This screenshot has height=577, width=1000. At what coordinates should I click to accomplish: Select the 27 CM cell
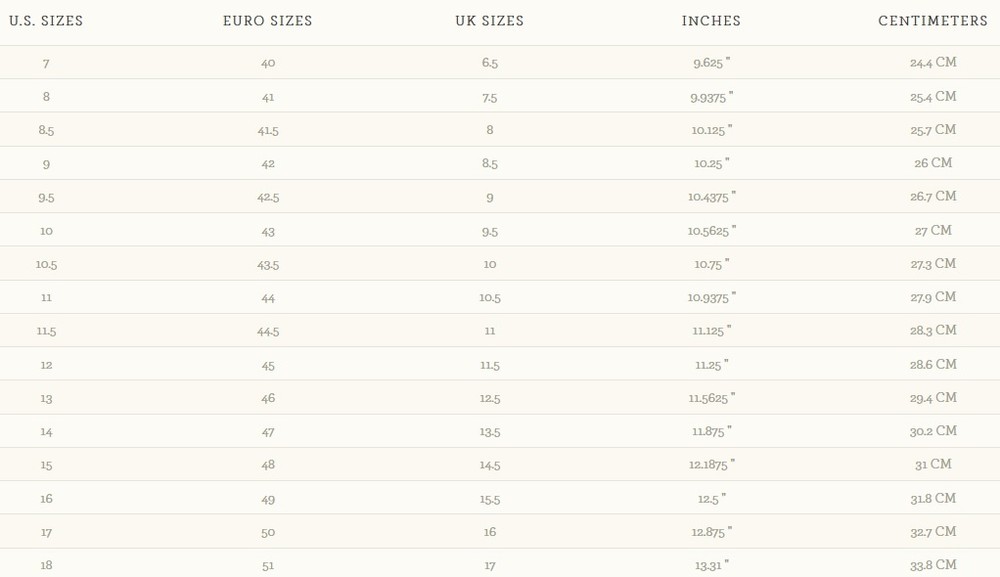(x=933, y=230)
